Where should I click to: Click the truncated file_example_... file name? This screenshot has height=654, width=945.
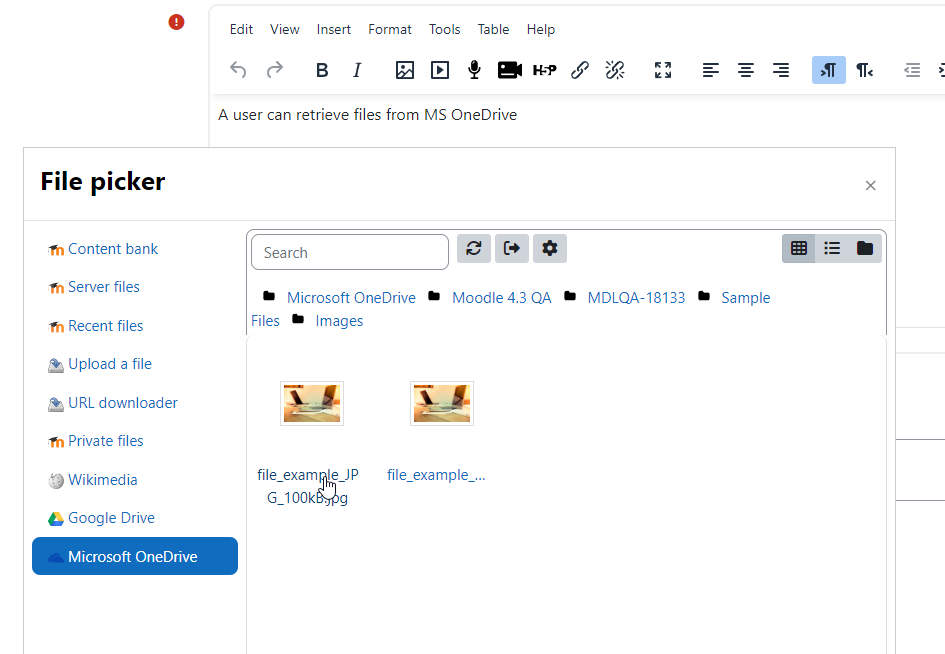[x=436, y=475]
